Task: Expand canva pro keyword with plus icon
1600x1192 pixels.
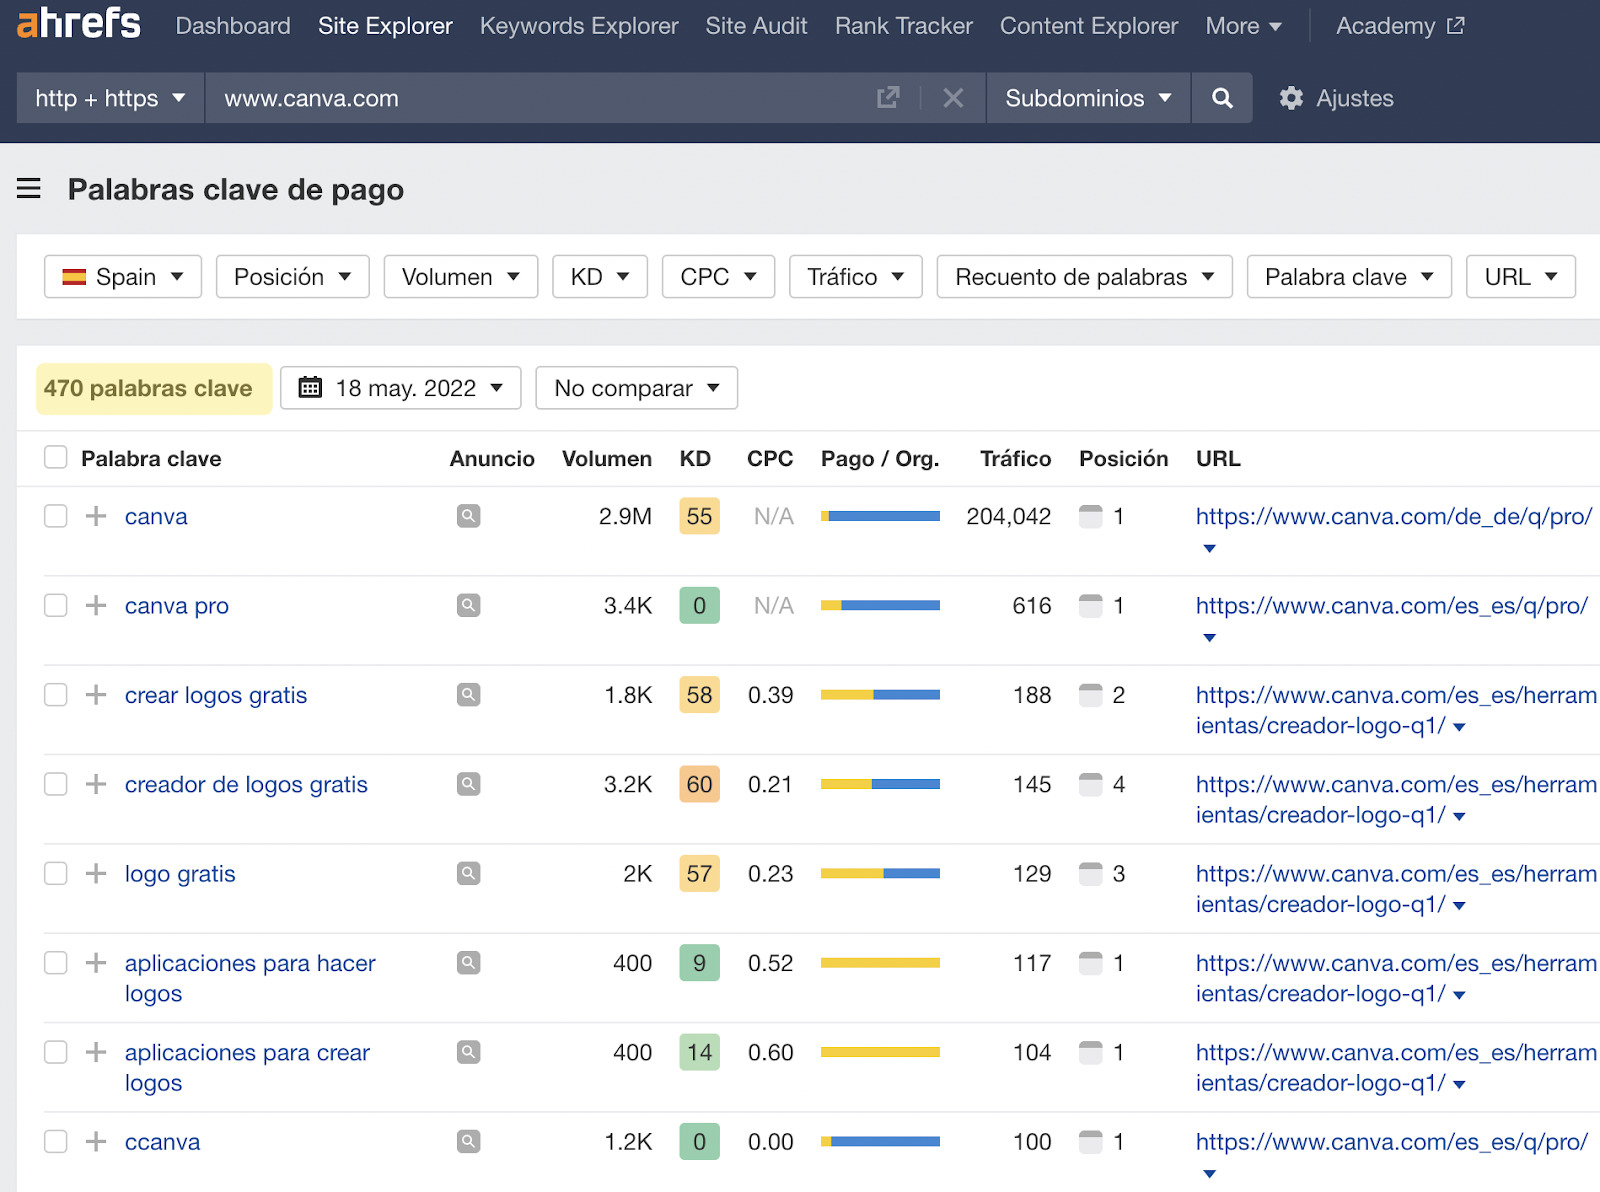Action: pos(96,605)
